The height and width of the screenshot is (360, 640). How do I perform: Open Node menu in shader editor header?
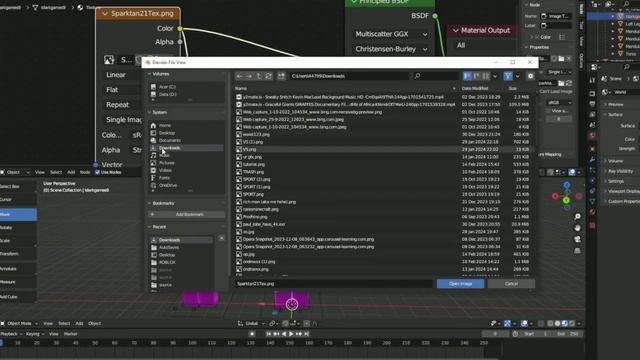(x=85, y=172)
